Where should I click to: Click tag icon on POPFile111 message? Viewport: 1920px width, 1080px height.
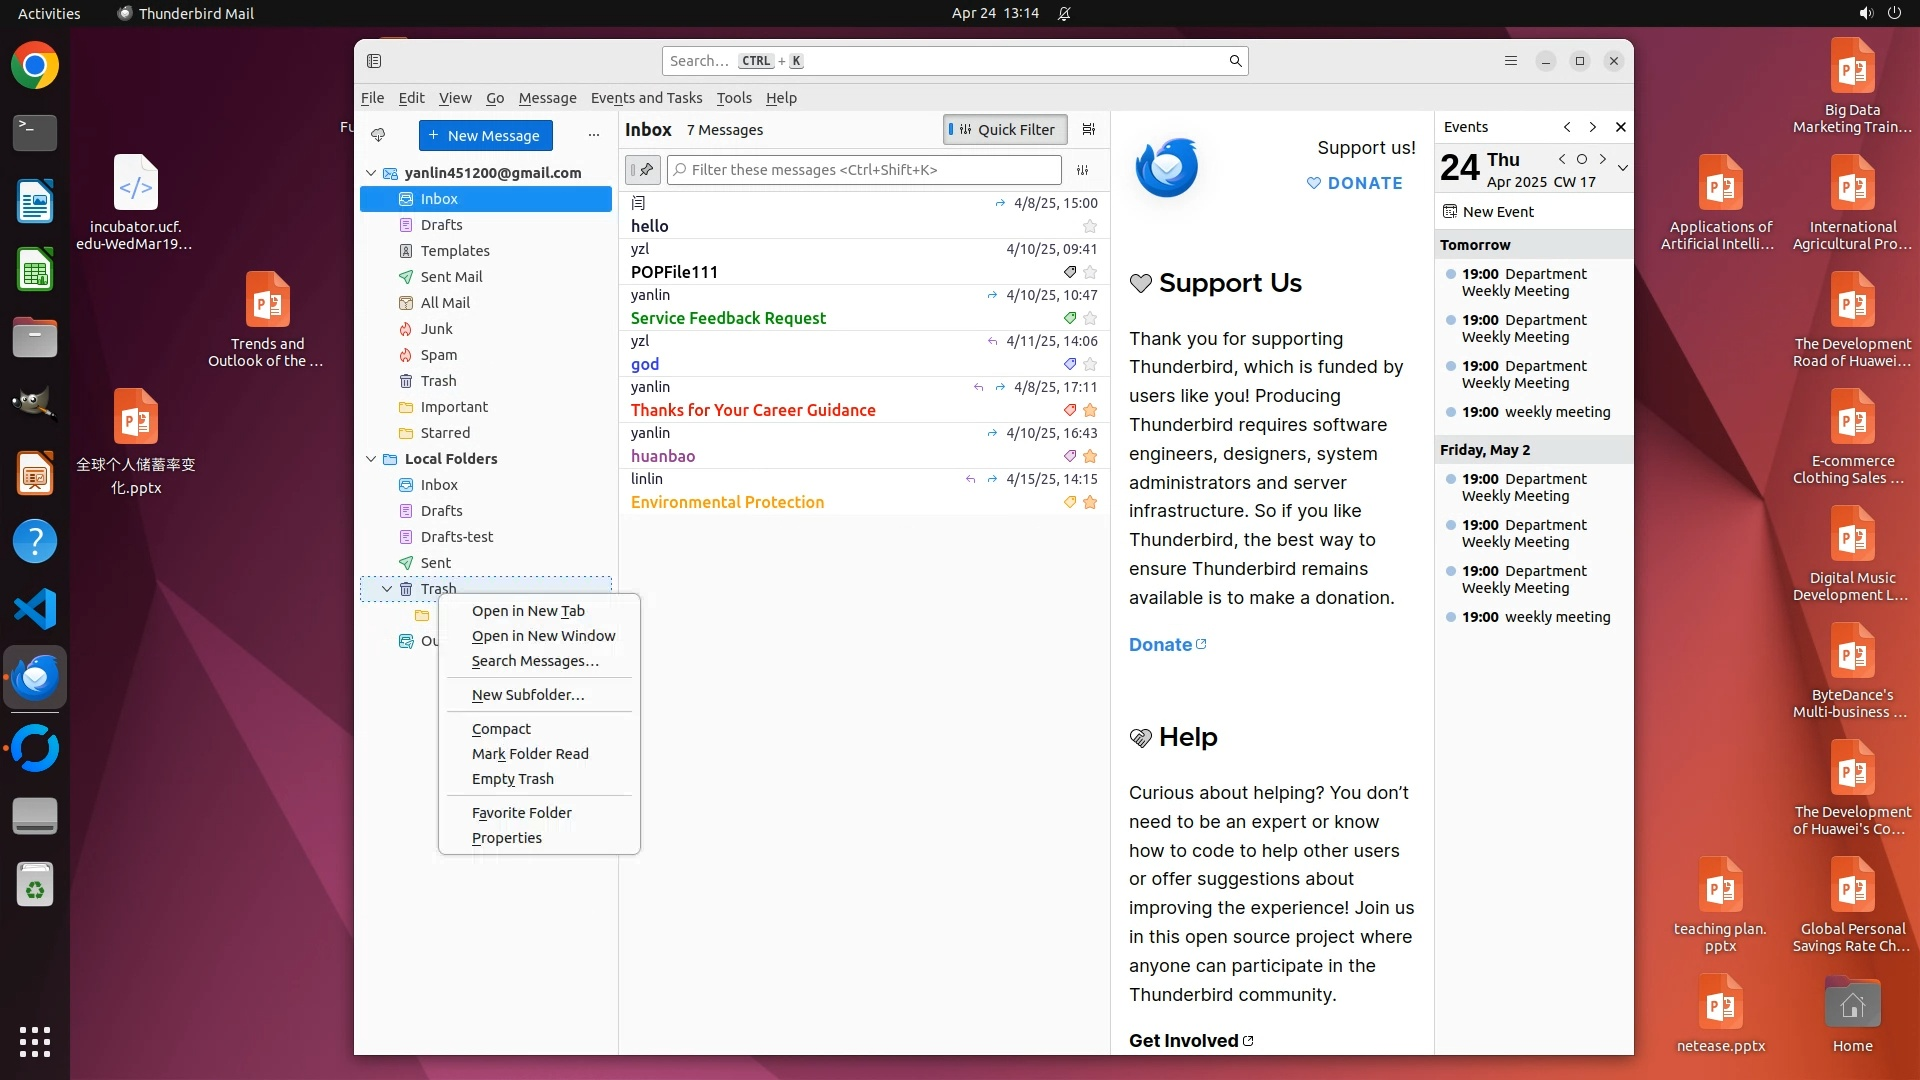tap(1070, 272)
